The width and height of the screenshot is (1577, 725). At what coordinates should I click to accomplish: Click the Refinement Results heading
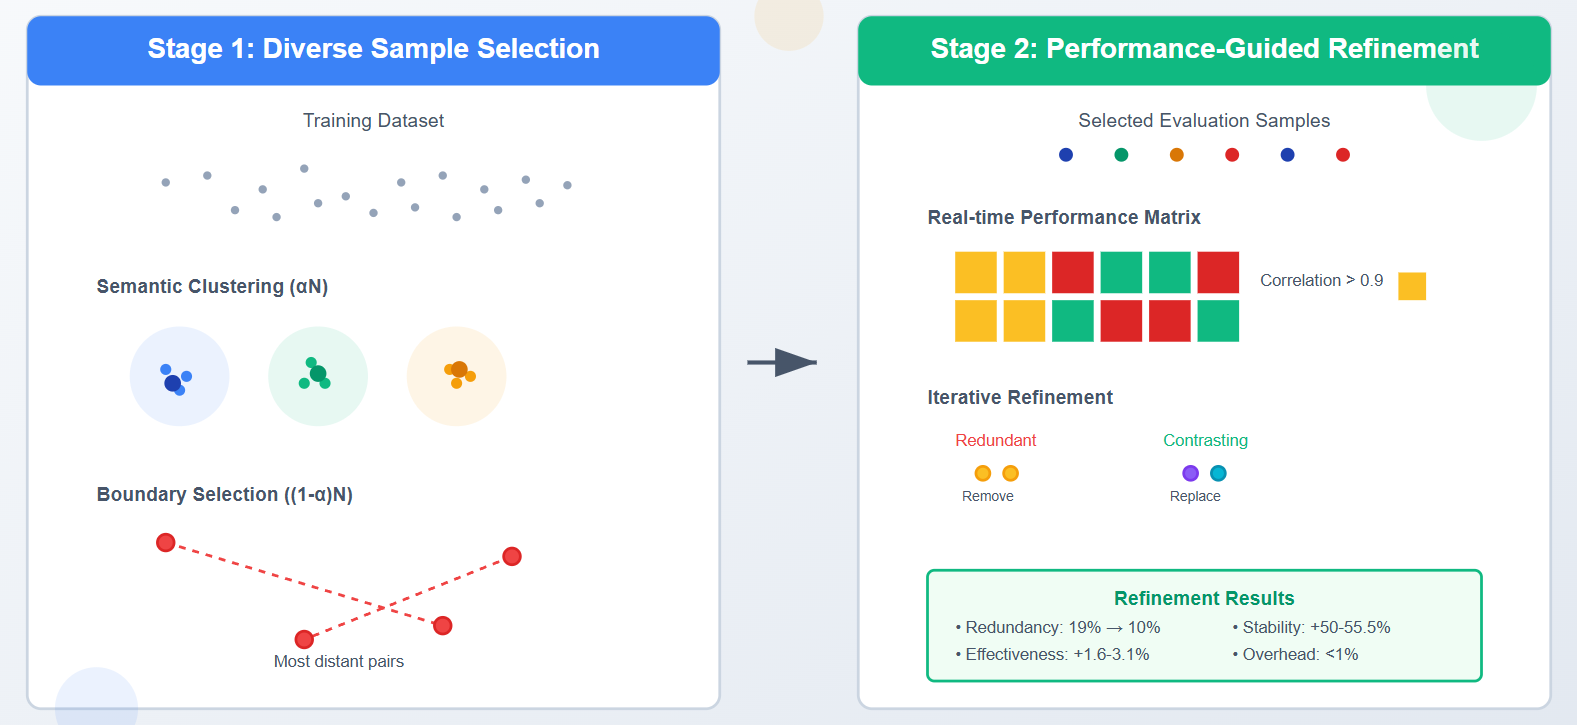(x=1204, y=598)
